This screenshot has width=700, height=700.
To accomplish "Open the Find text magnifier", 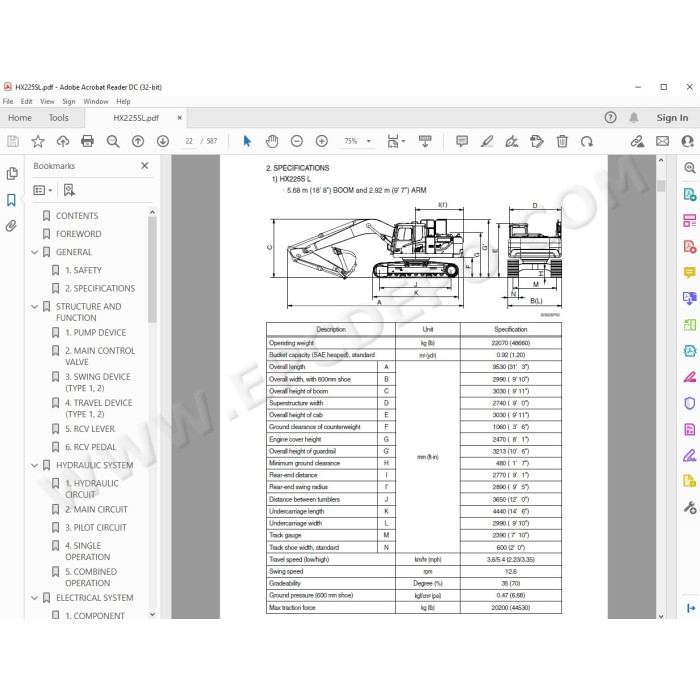I will pos(113,142).
